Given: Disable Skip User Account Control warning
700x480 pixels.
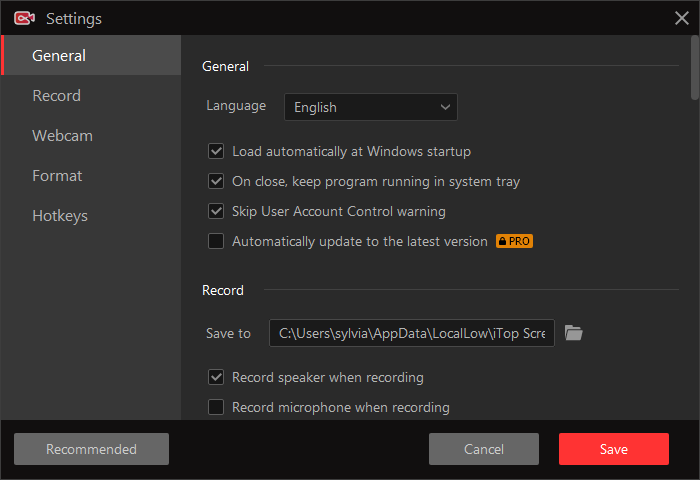Looking at the screenshot, I should coord(215,212).
